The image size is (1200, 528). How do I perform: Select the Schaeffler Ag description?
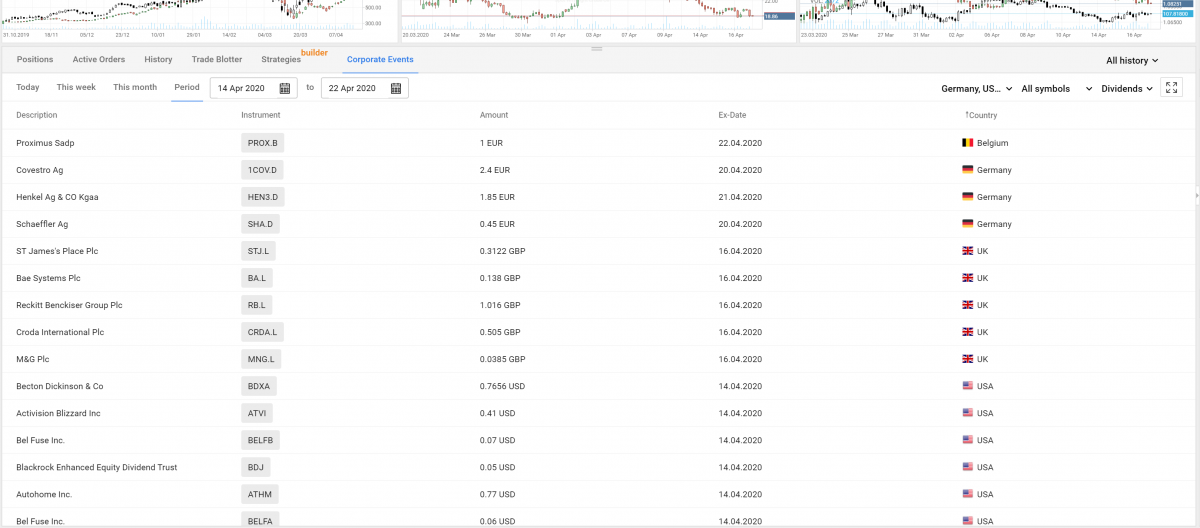point(42,224)
